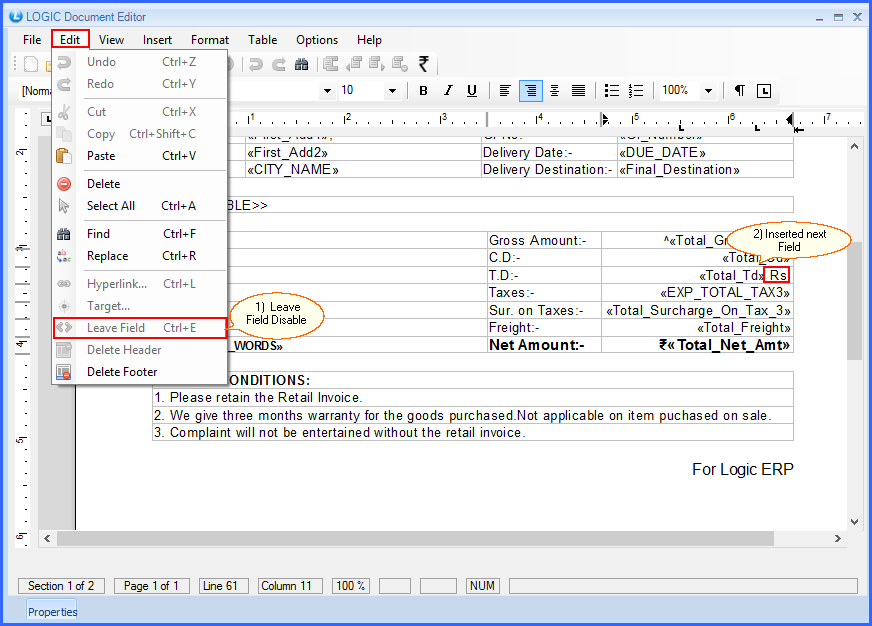Click the «EXP_TOTAL_TAX3» field
The width and height of the screenshot is (872, 626).
[x=725, y=293]
